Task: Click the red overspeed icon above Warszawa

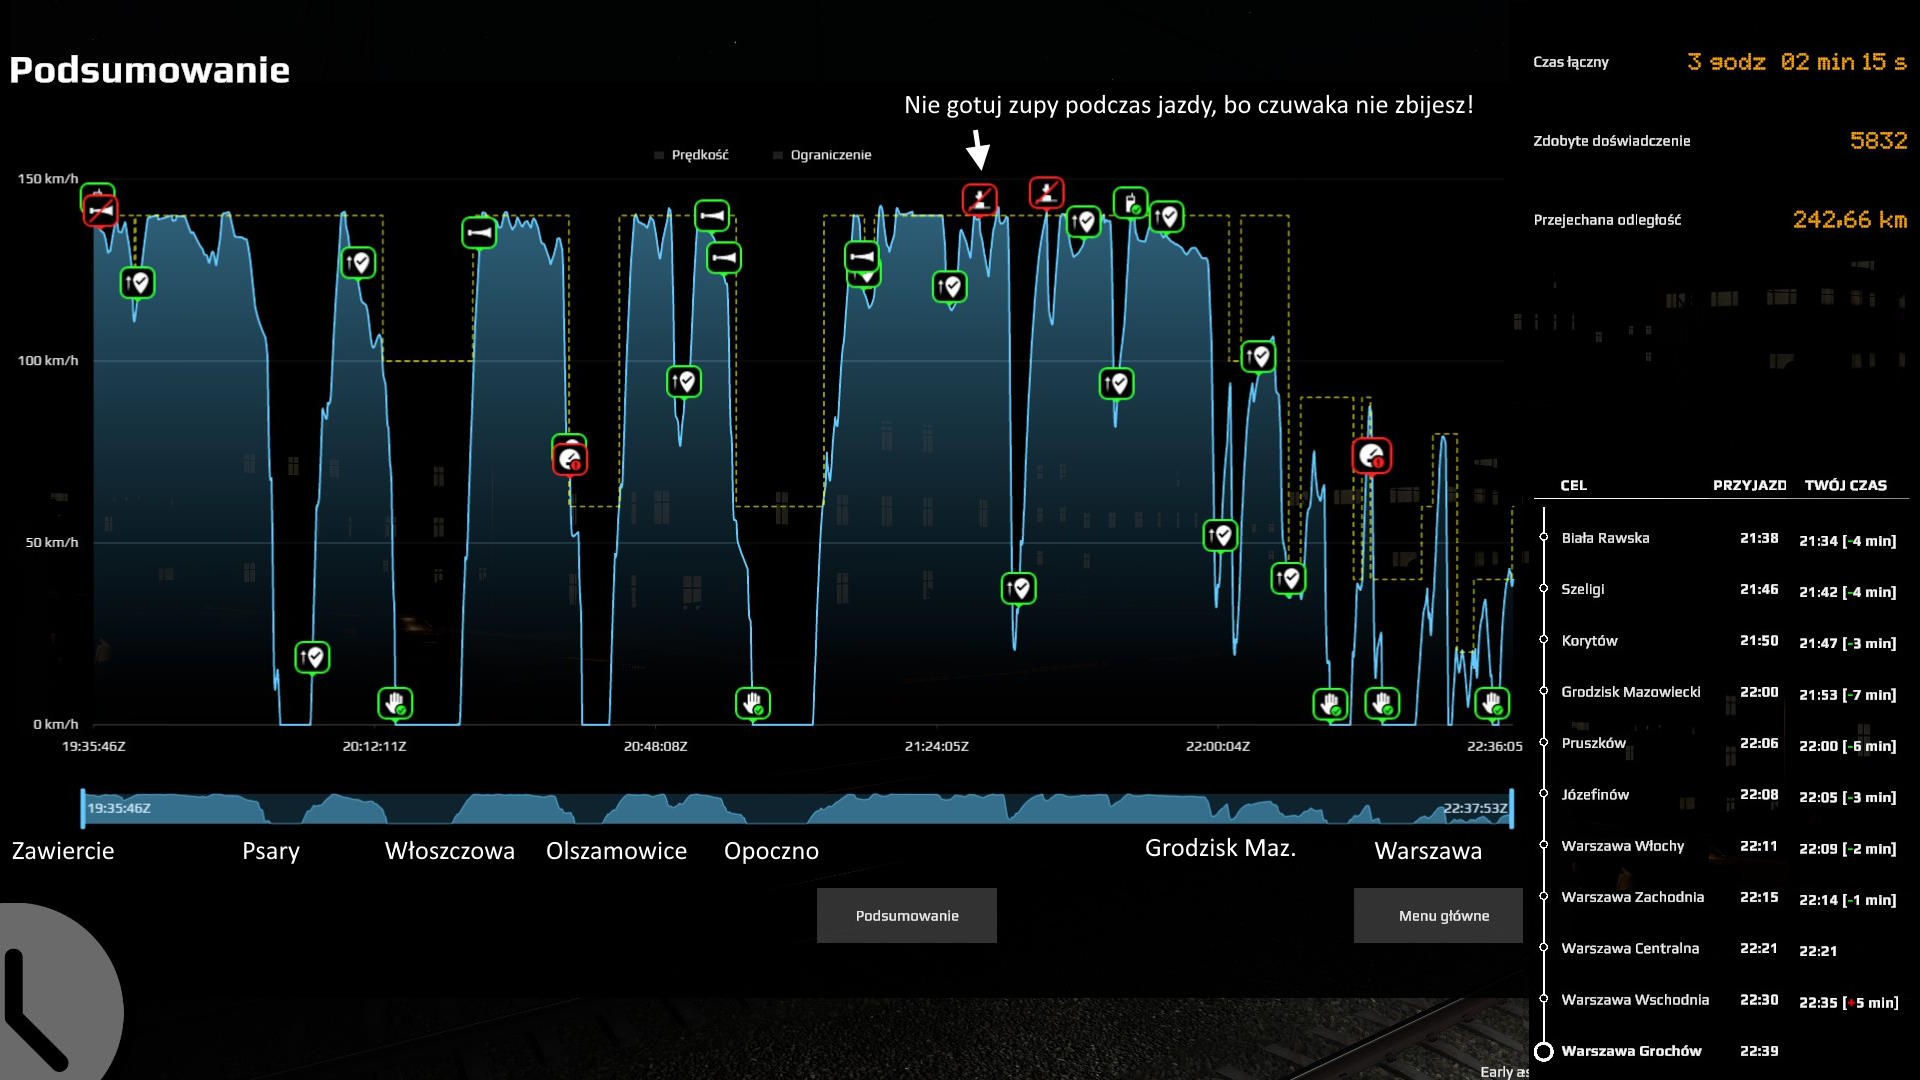Action: (1371, 457)
